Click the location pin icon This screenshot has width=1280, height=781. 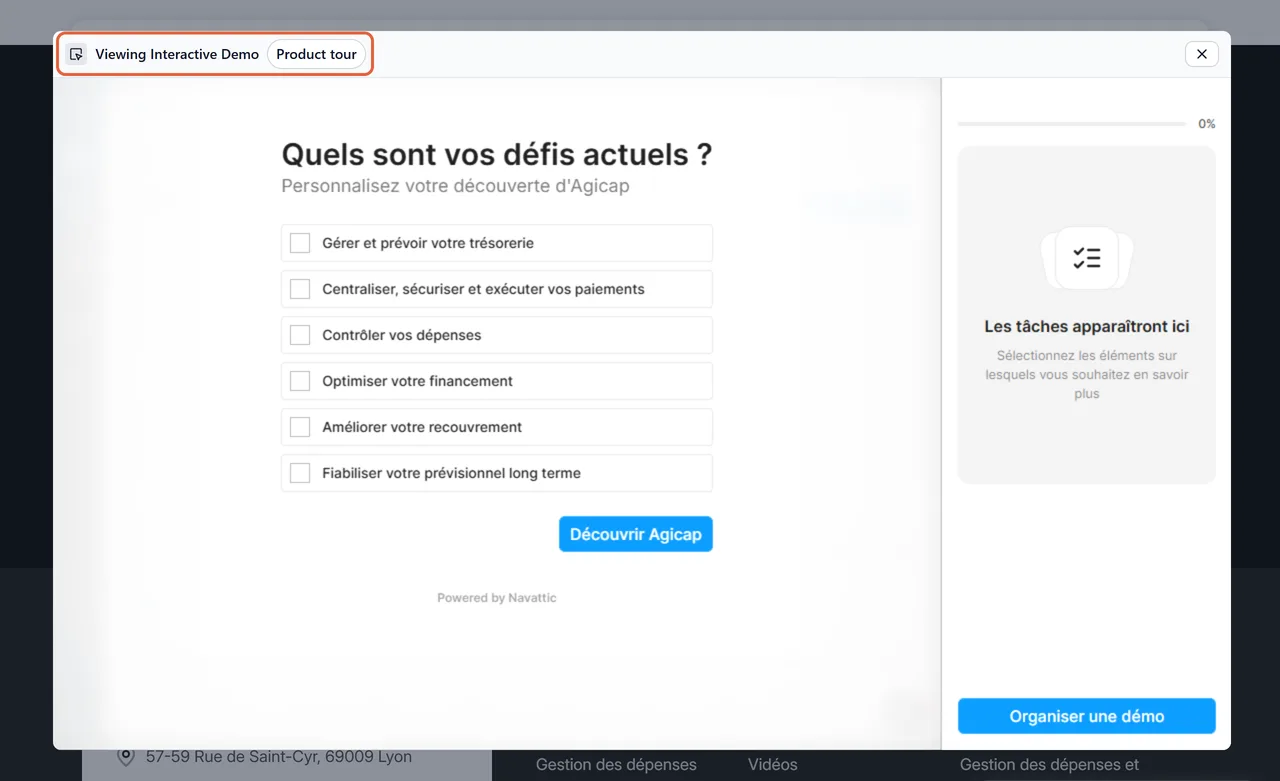click(126, 756)
